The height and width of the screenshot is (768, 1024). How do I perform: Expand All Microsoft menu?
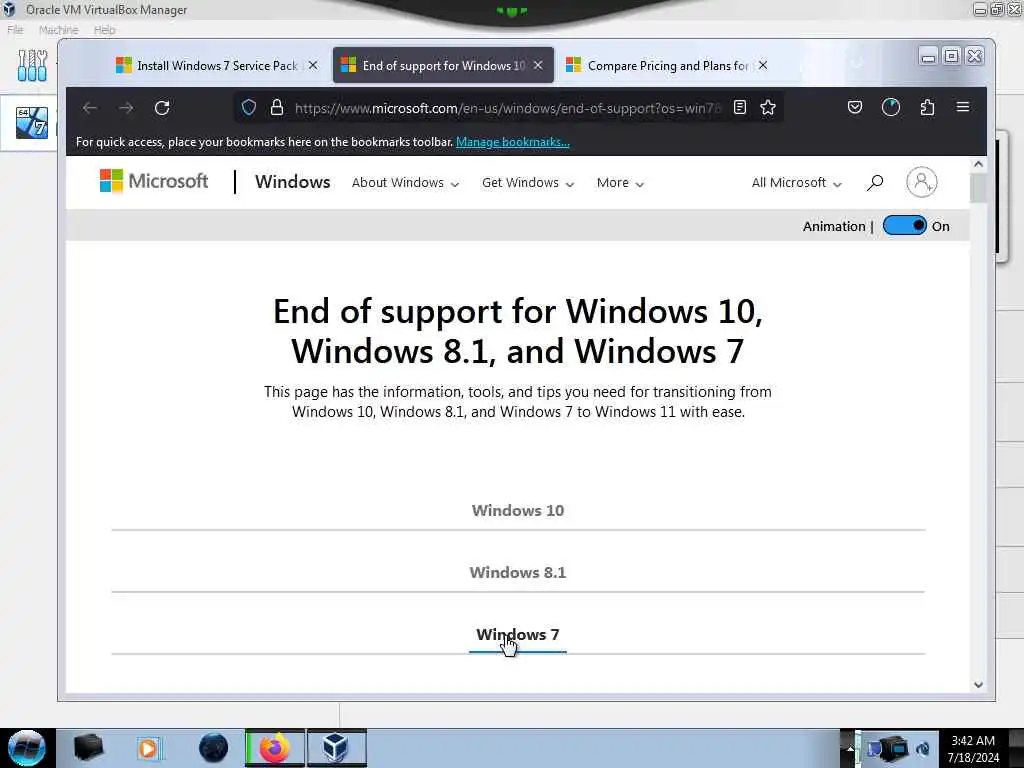tap(797, 183)
